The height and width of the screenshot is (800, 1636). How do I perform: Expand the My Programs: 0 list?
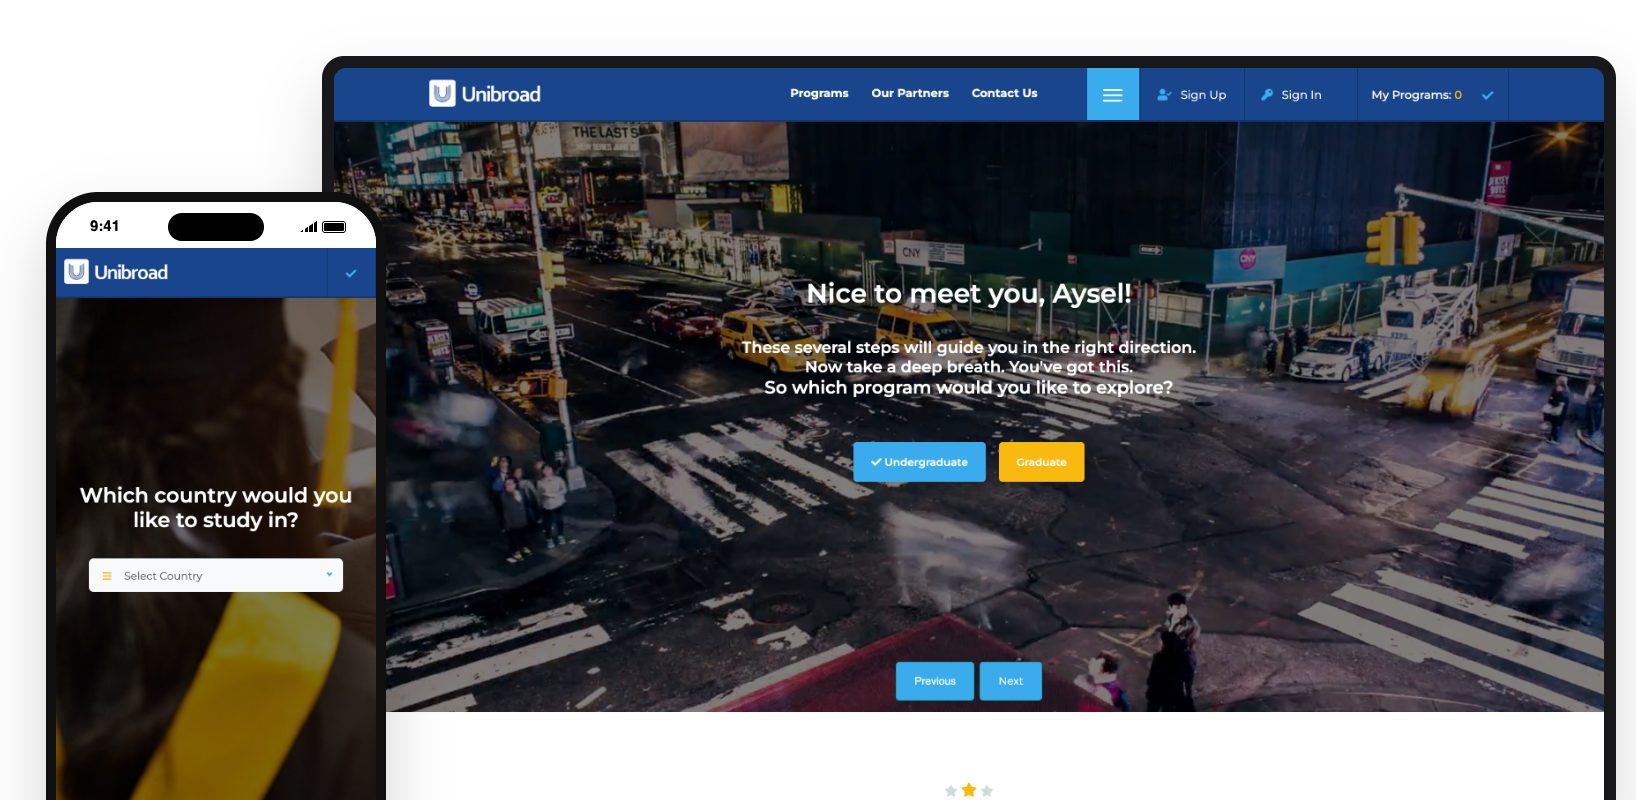coord(1416,95)
